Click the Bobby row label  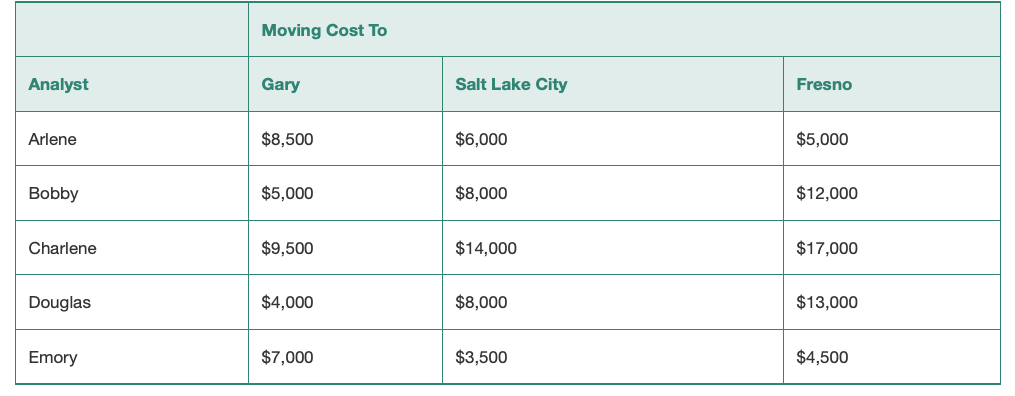tap(53, 193)
